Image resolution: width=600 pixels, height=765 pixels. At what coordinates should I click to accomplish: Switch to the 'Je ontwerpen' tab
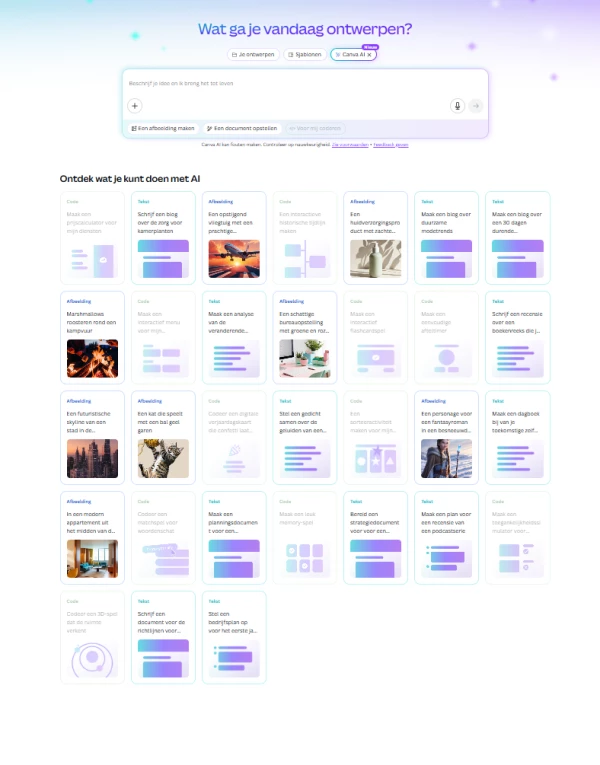click(253, 55)
